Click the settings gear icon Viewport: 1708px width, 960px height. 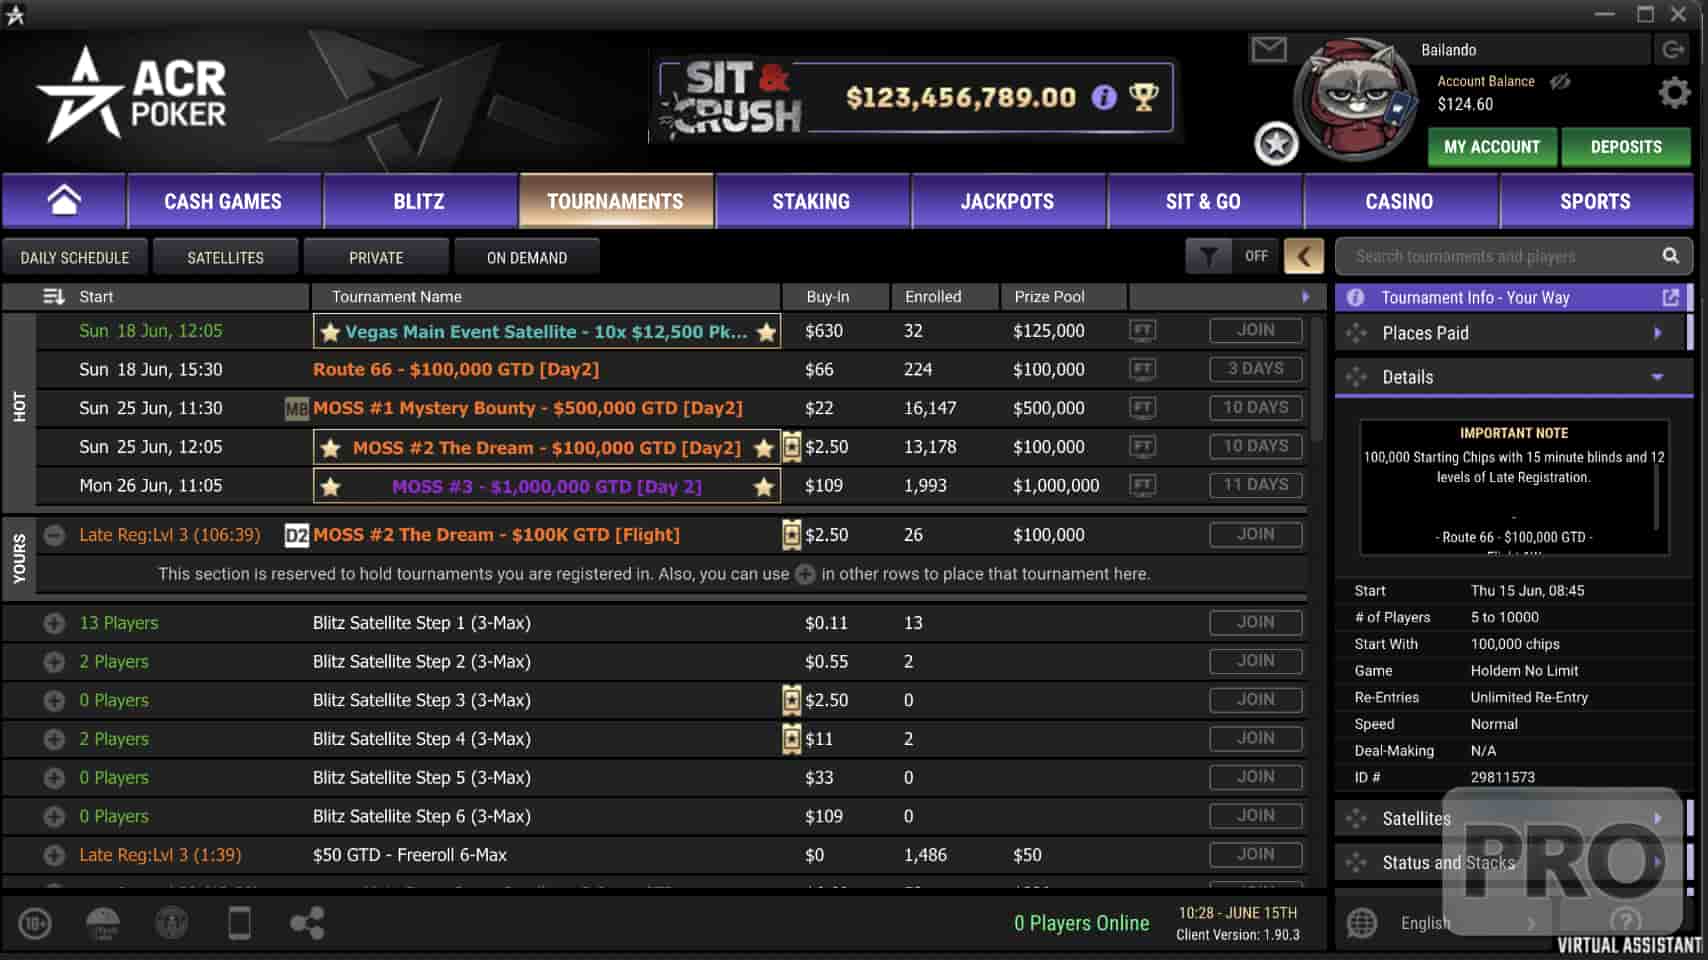pyautogui.click(x=1674, y=94)
